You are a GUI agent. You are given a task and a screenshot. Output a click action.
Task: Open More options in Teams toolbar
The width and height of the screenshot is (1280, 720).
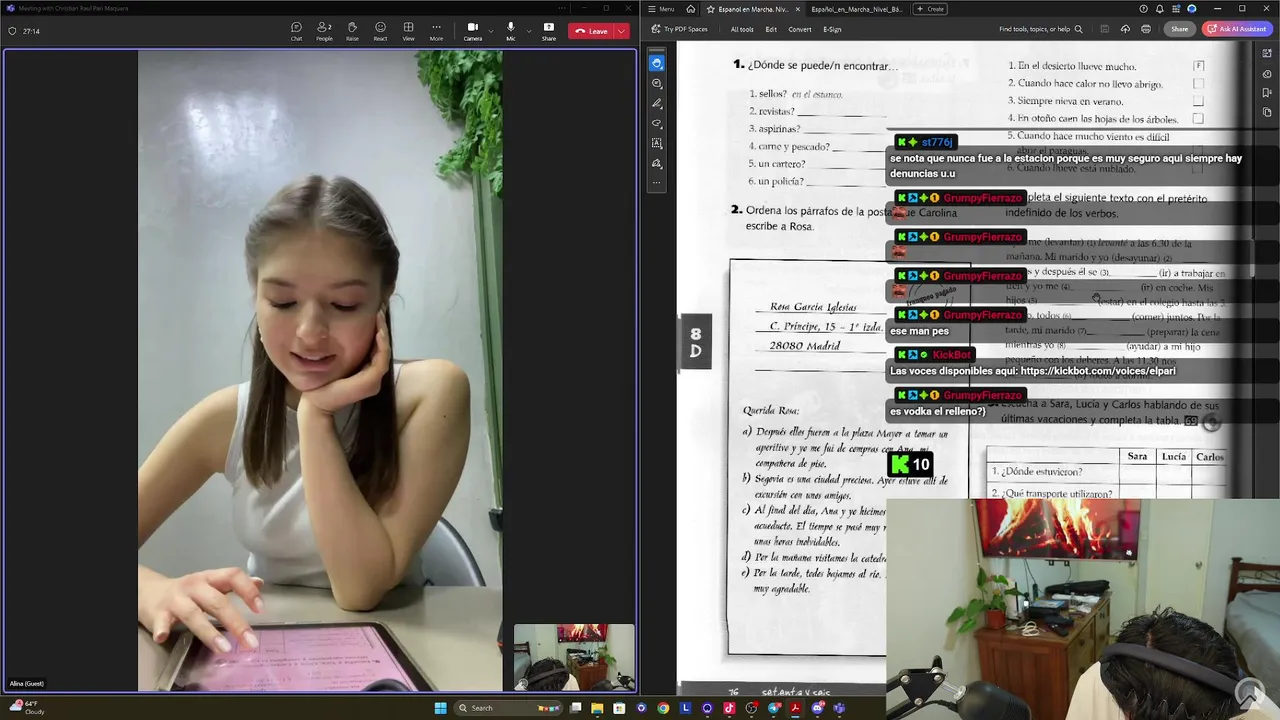pyautogui.click(x=436, y=31)
